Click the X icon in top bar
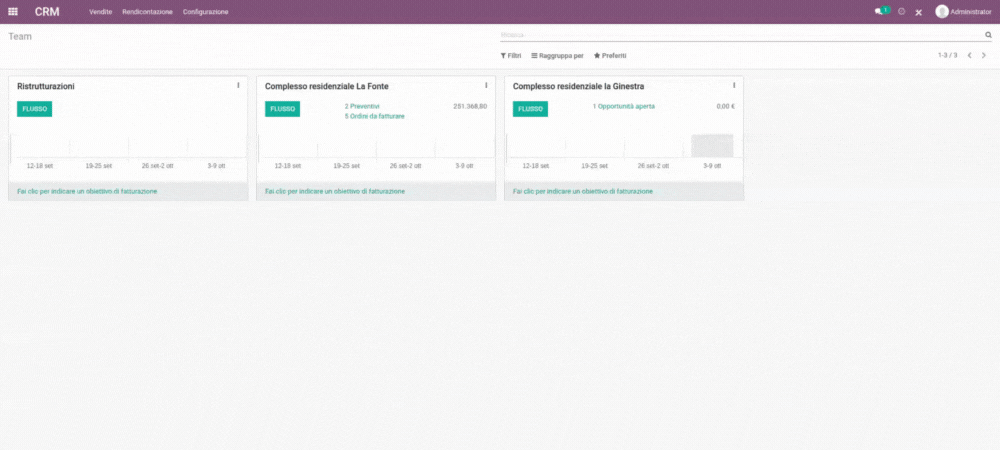This screenshot has height=450, width=1000. [919, 12]
